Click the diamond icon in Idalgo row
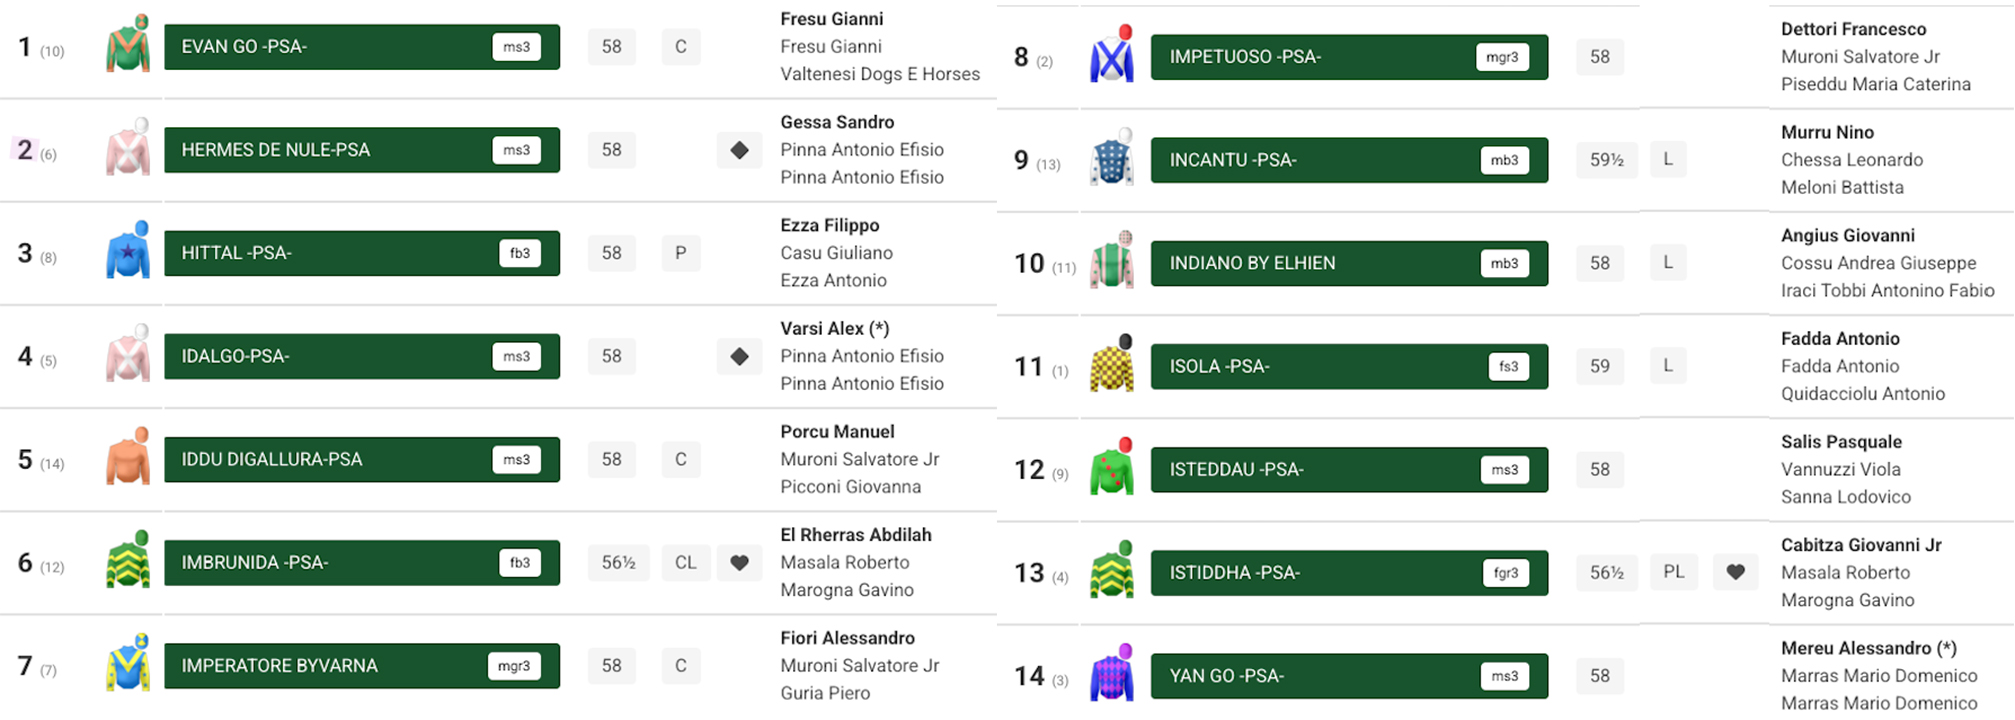Image resolution: width=2015 pixels, height=720 pixels. click(x=739, y=356)
